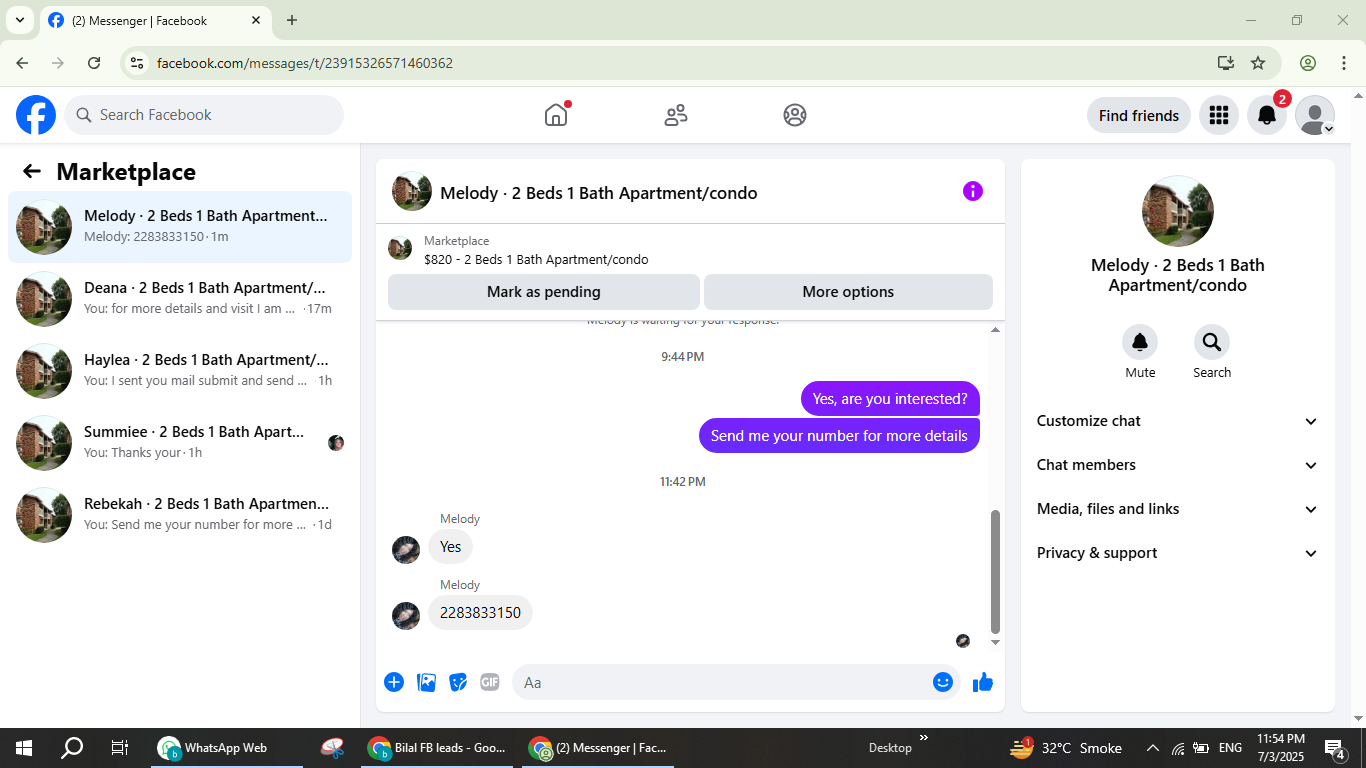Switch to Bilal FB leads taskbar window
Screen dimensions: 1366x768
tap(437, 748)
